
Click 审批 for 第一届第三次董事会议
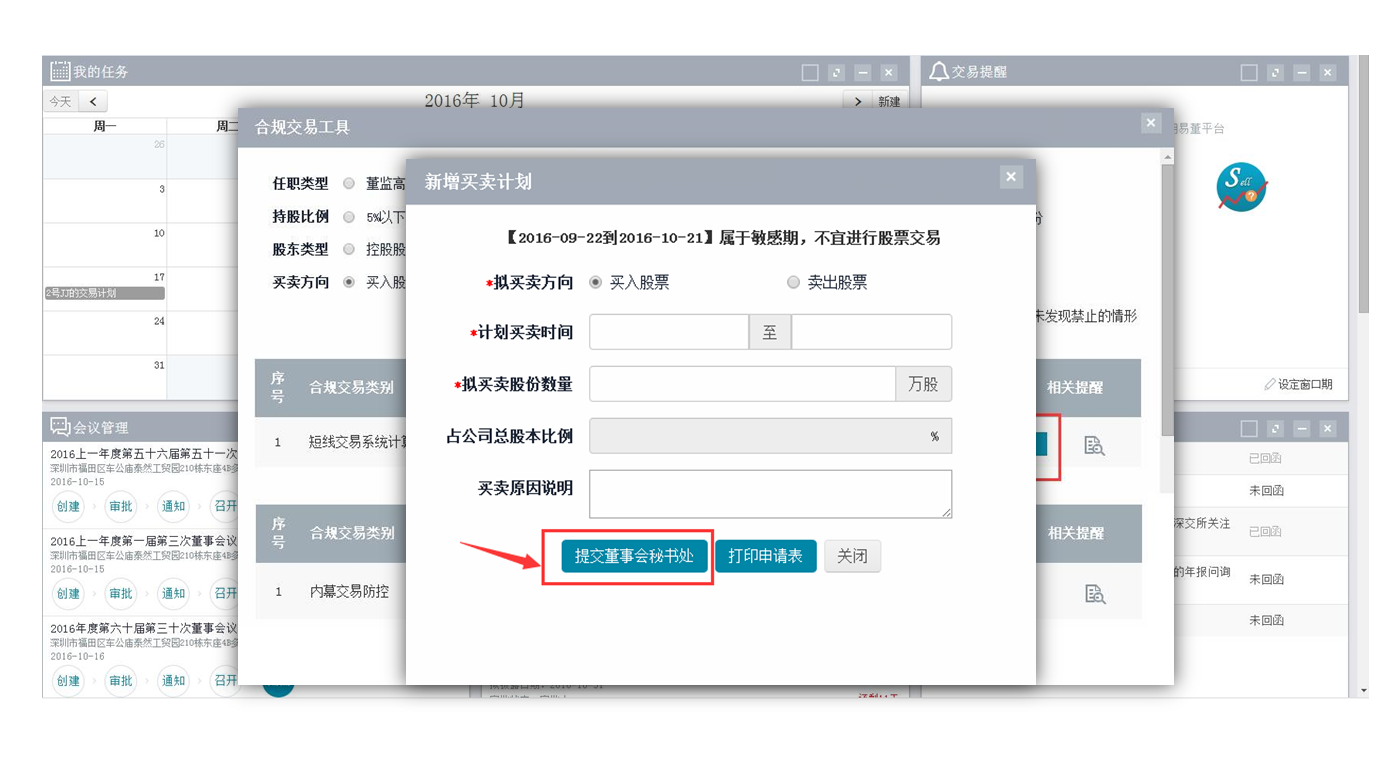pyautogui.click(x=121, y=593)
